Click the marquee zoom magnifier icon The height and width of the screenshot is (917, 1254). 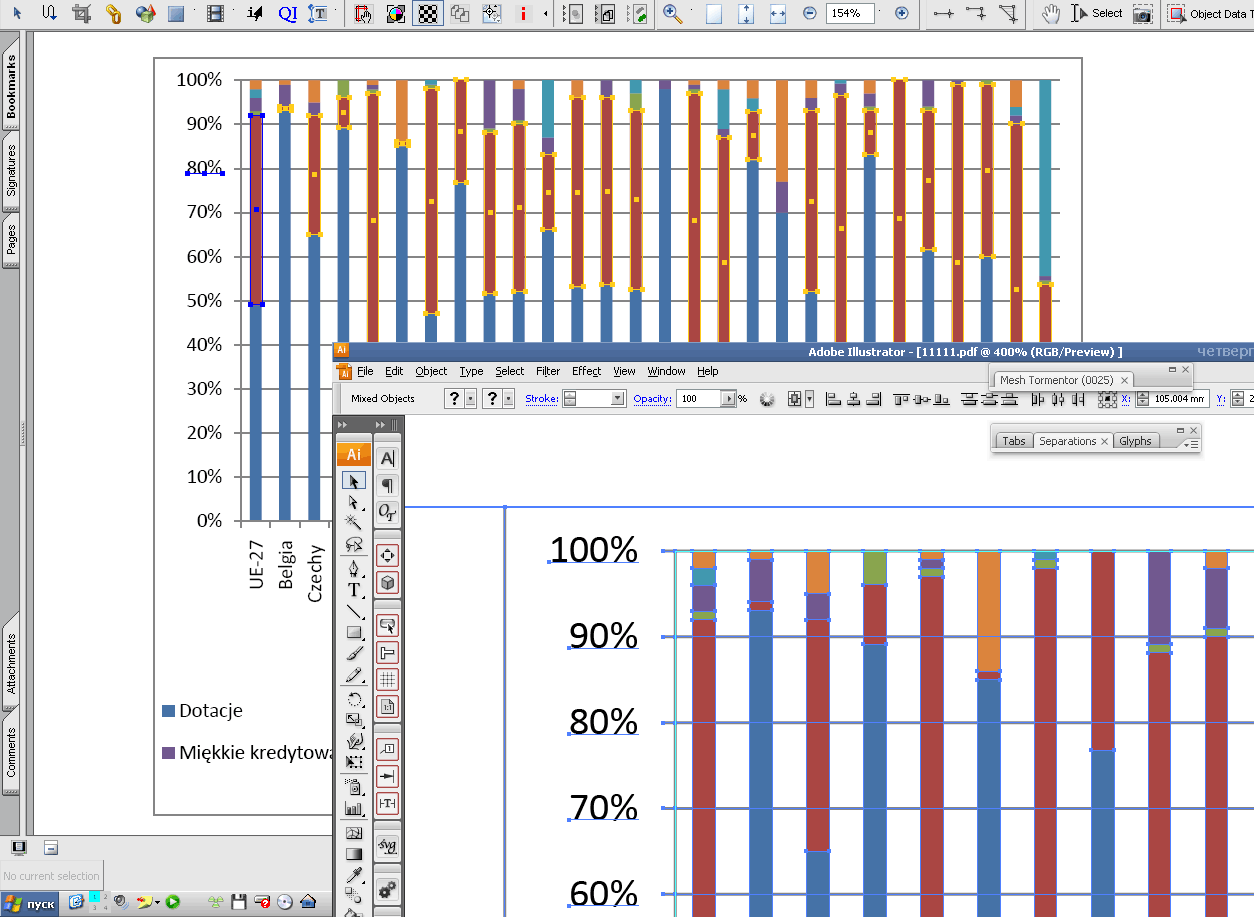(672, 13)
